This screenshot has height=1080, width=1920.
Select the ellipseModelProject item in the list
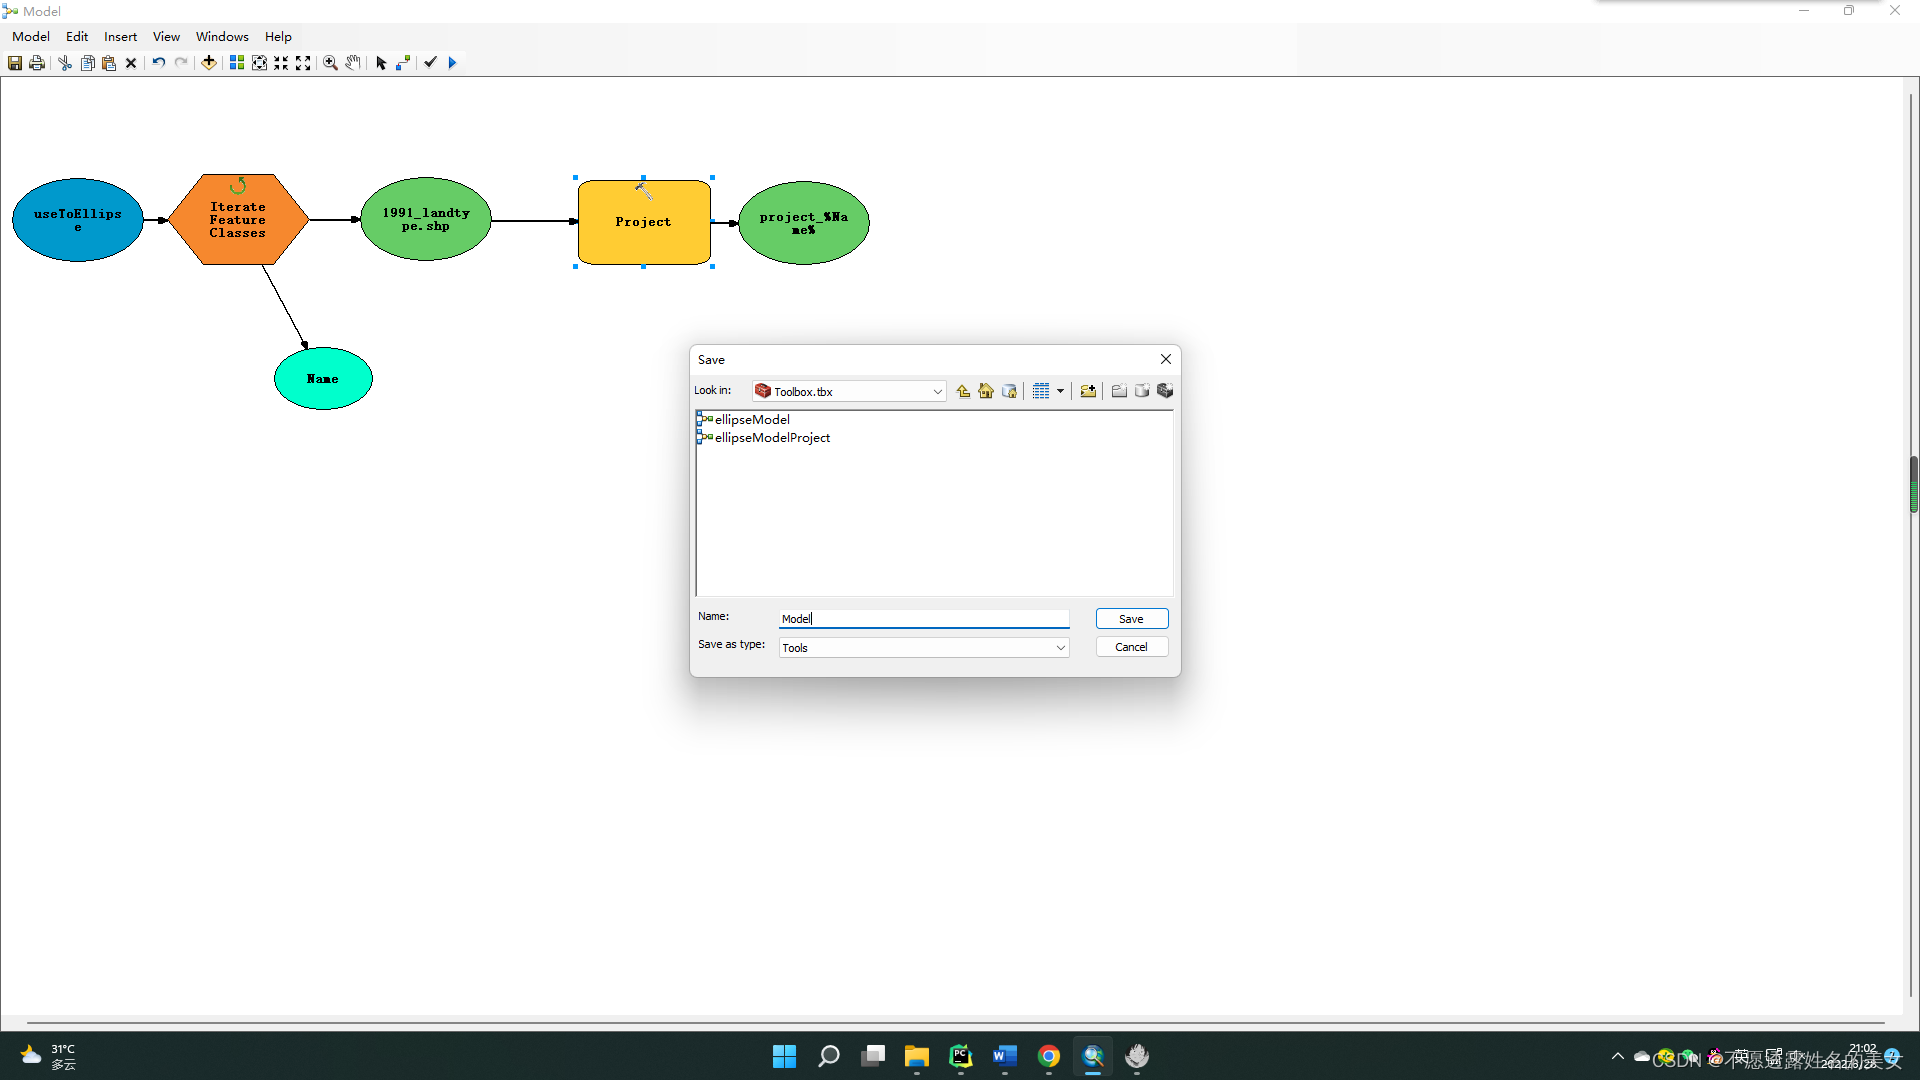[x=771, y=437]
